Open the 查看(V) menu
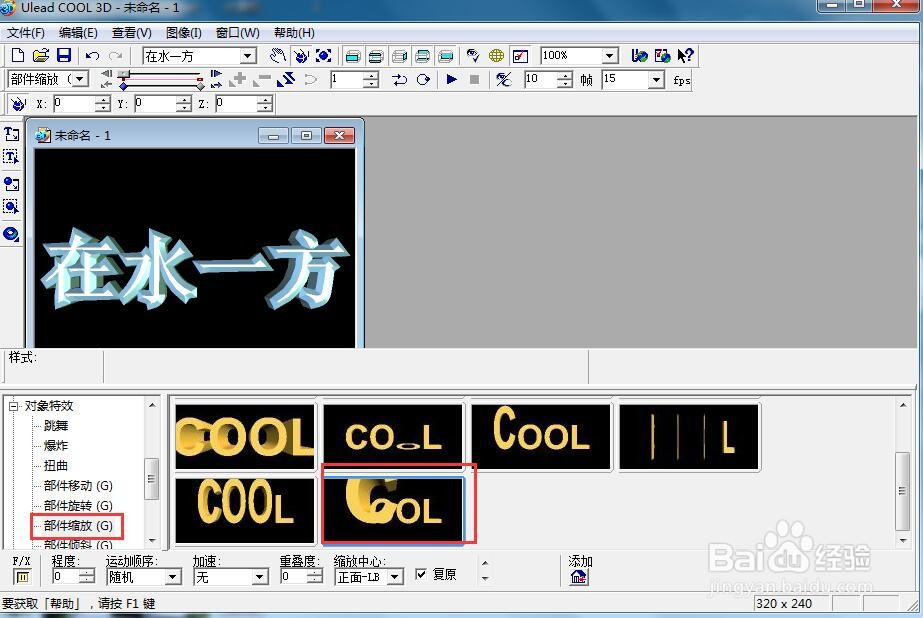Viewport: 923px width, 618px height. tap(132, 33)
